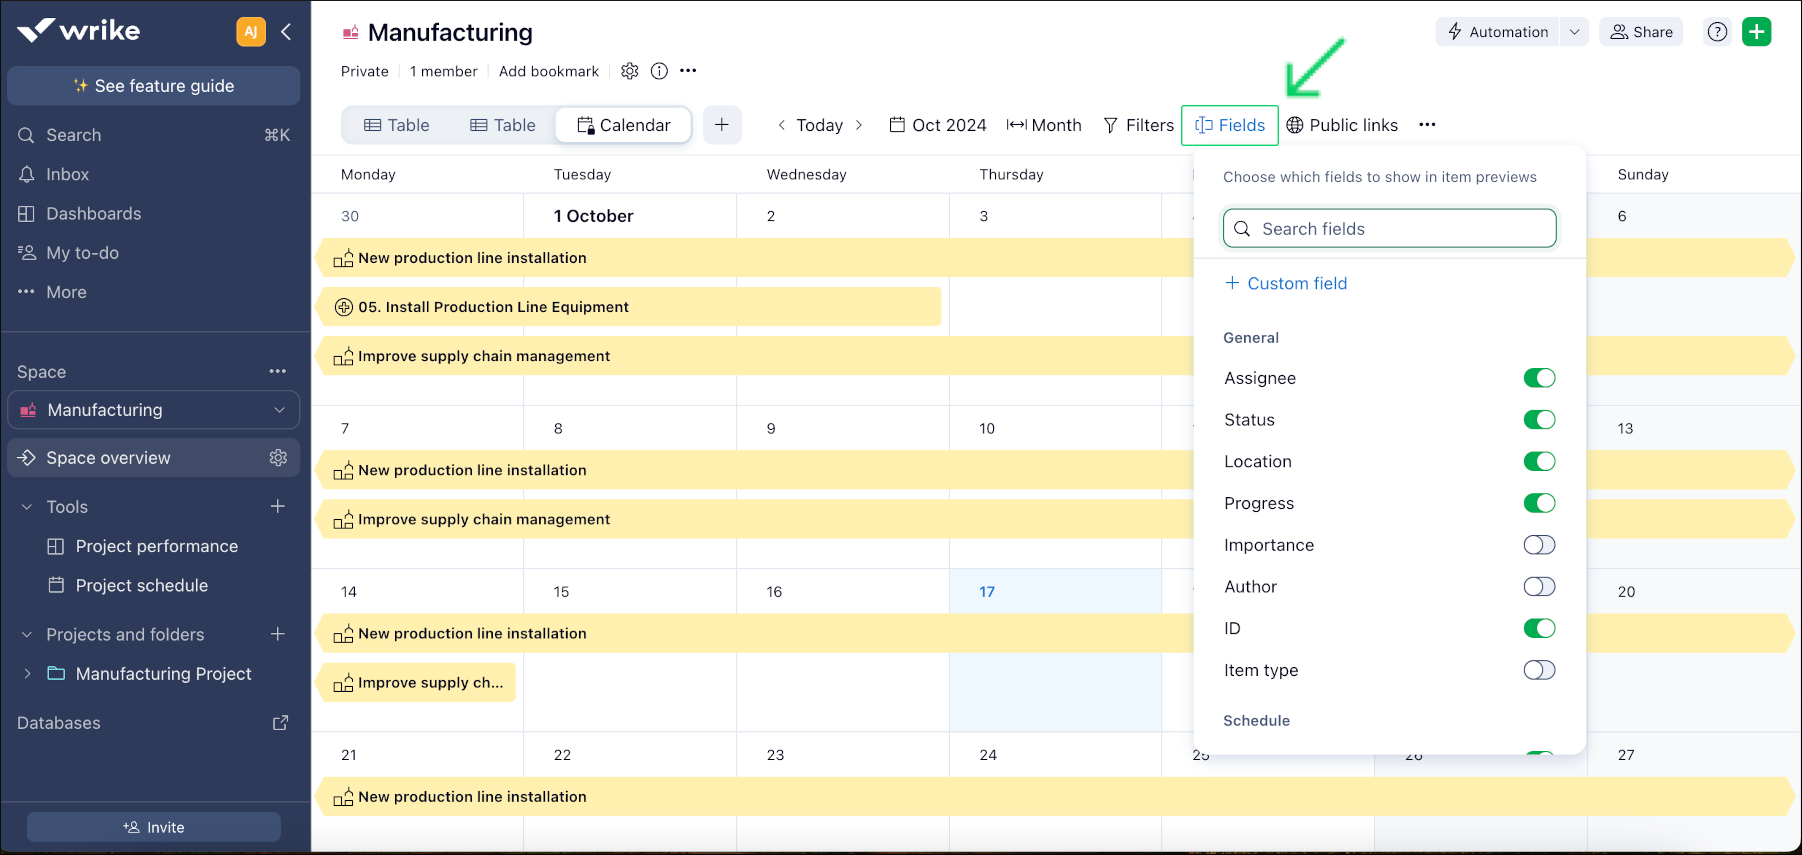Expand the Manufacturing space selector

[x=279, y=410]
